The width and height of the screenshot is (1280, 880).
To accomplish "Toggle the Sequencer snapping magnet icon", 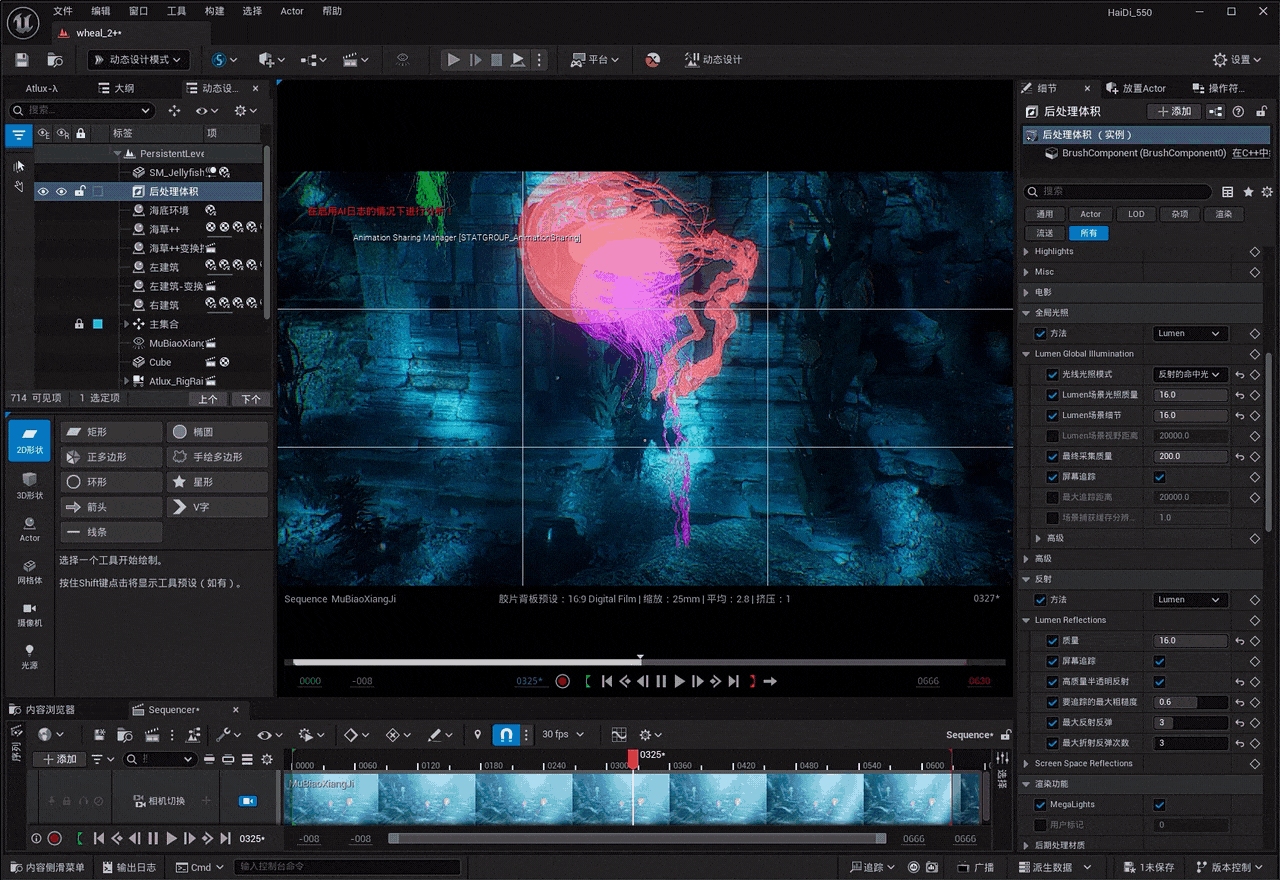I will (506, 735).
